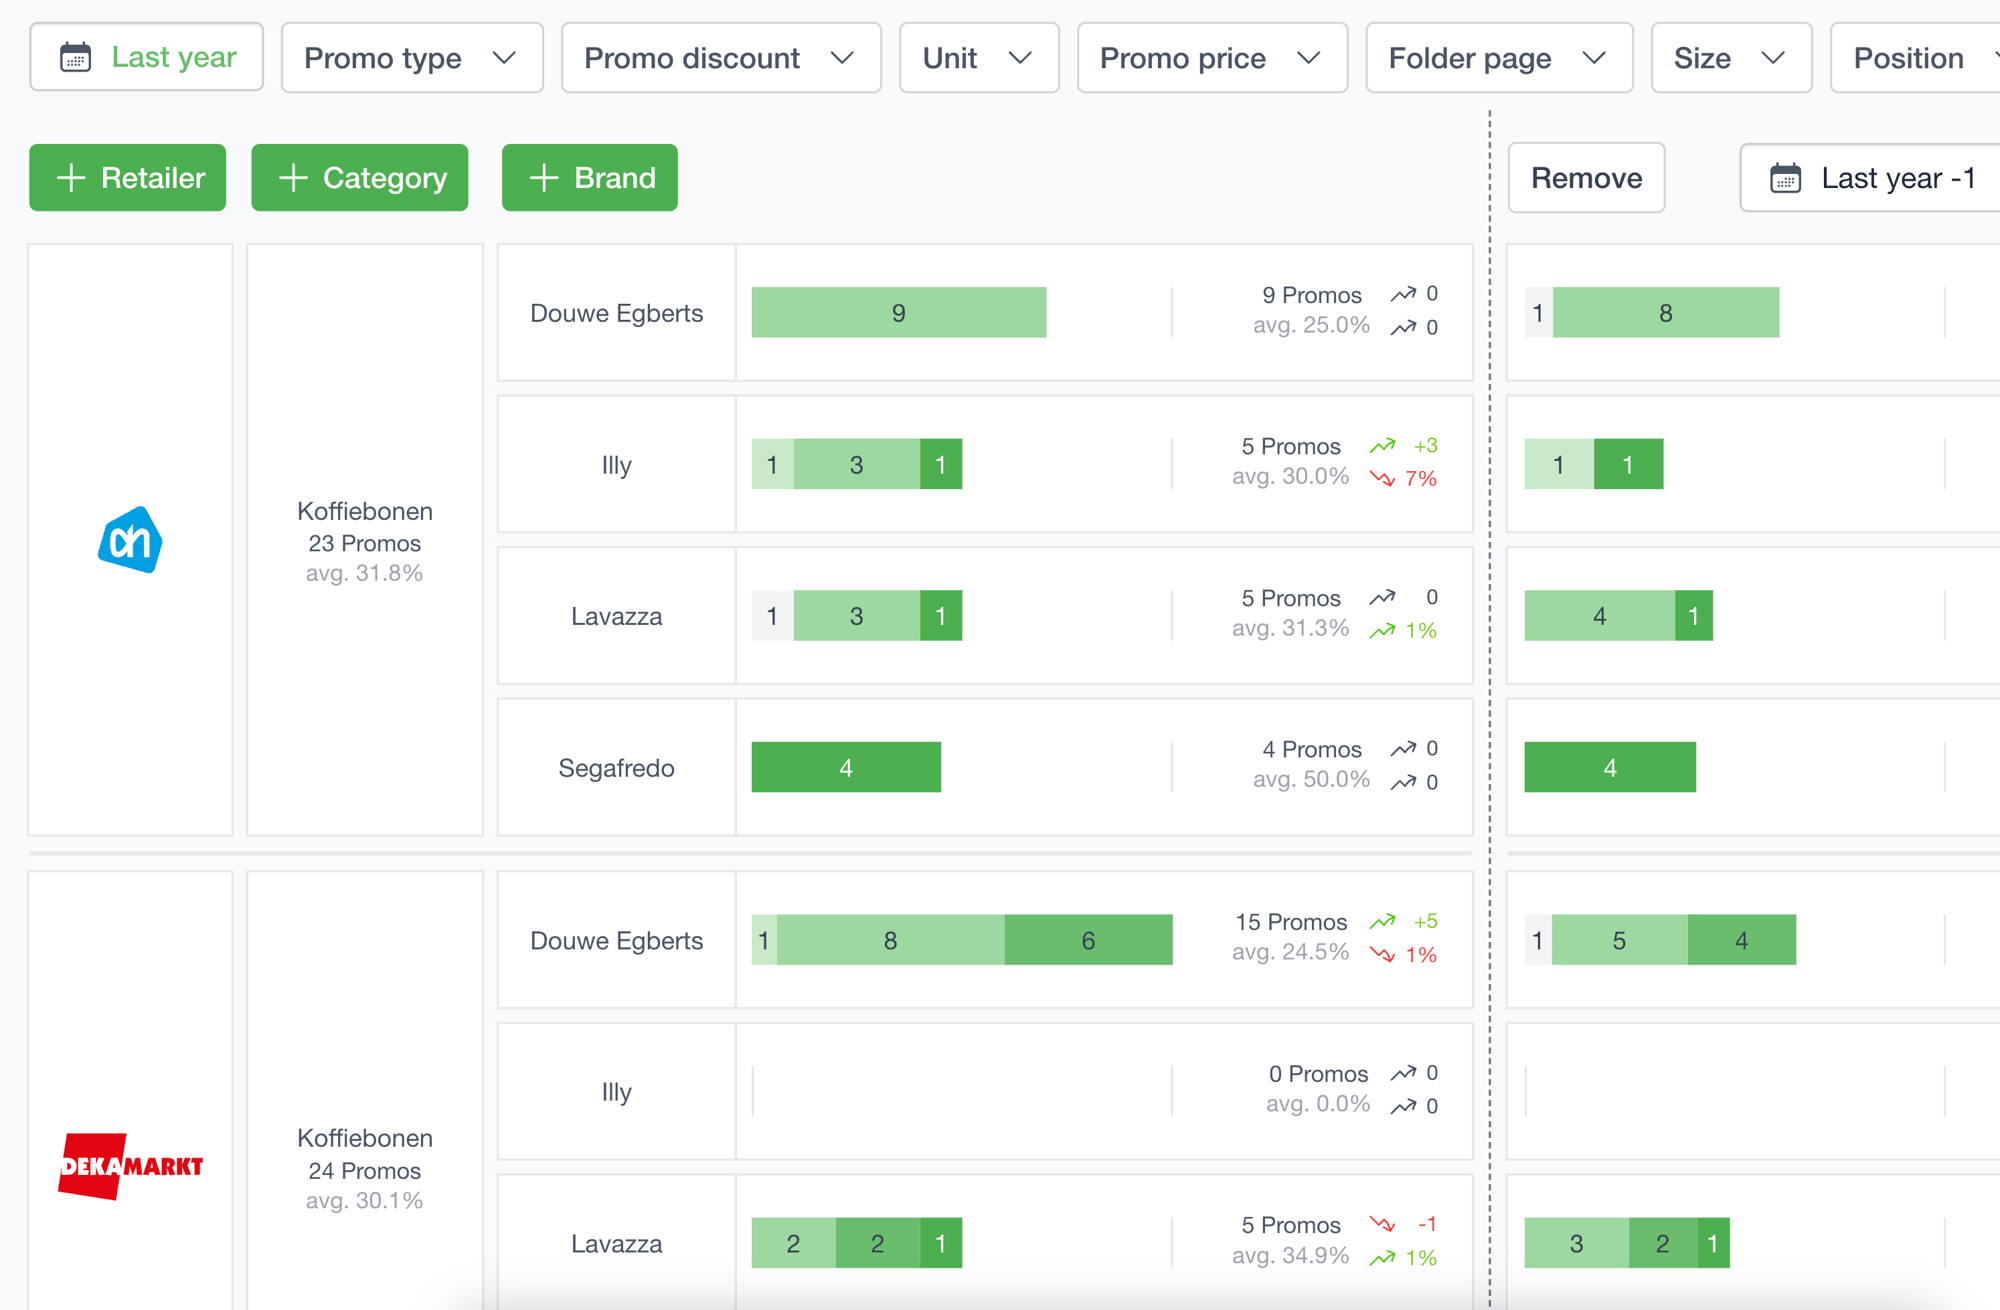Click Albert Heijn Lavazza grey segment 1
2000x1310 pixels.
tap(772, 616)
